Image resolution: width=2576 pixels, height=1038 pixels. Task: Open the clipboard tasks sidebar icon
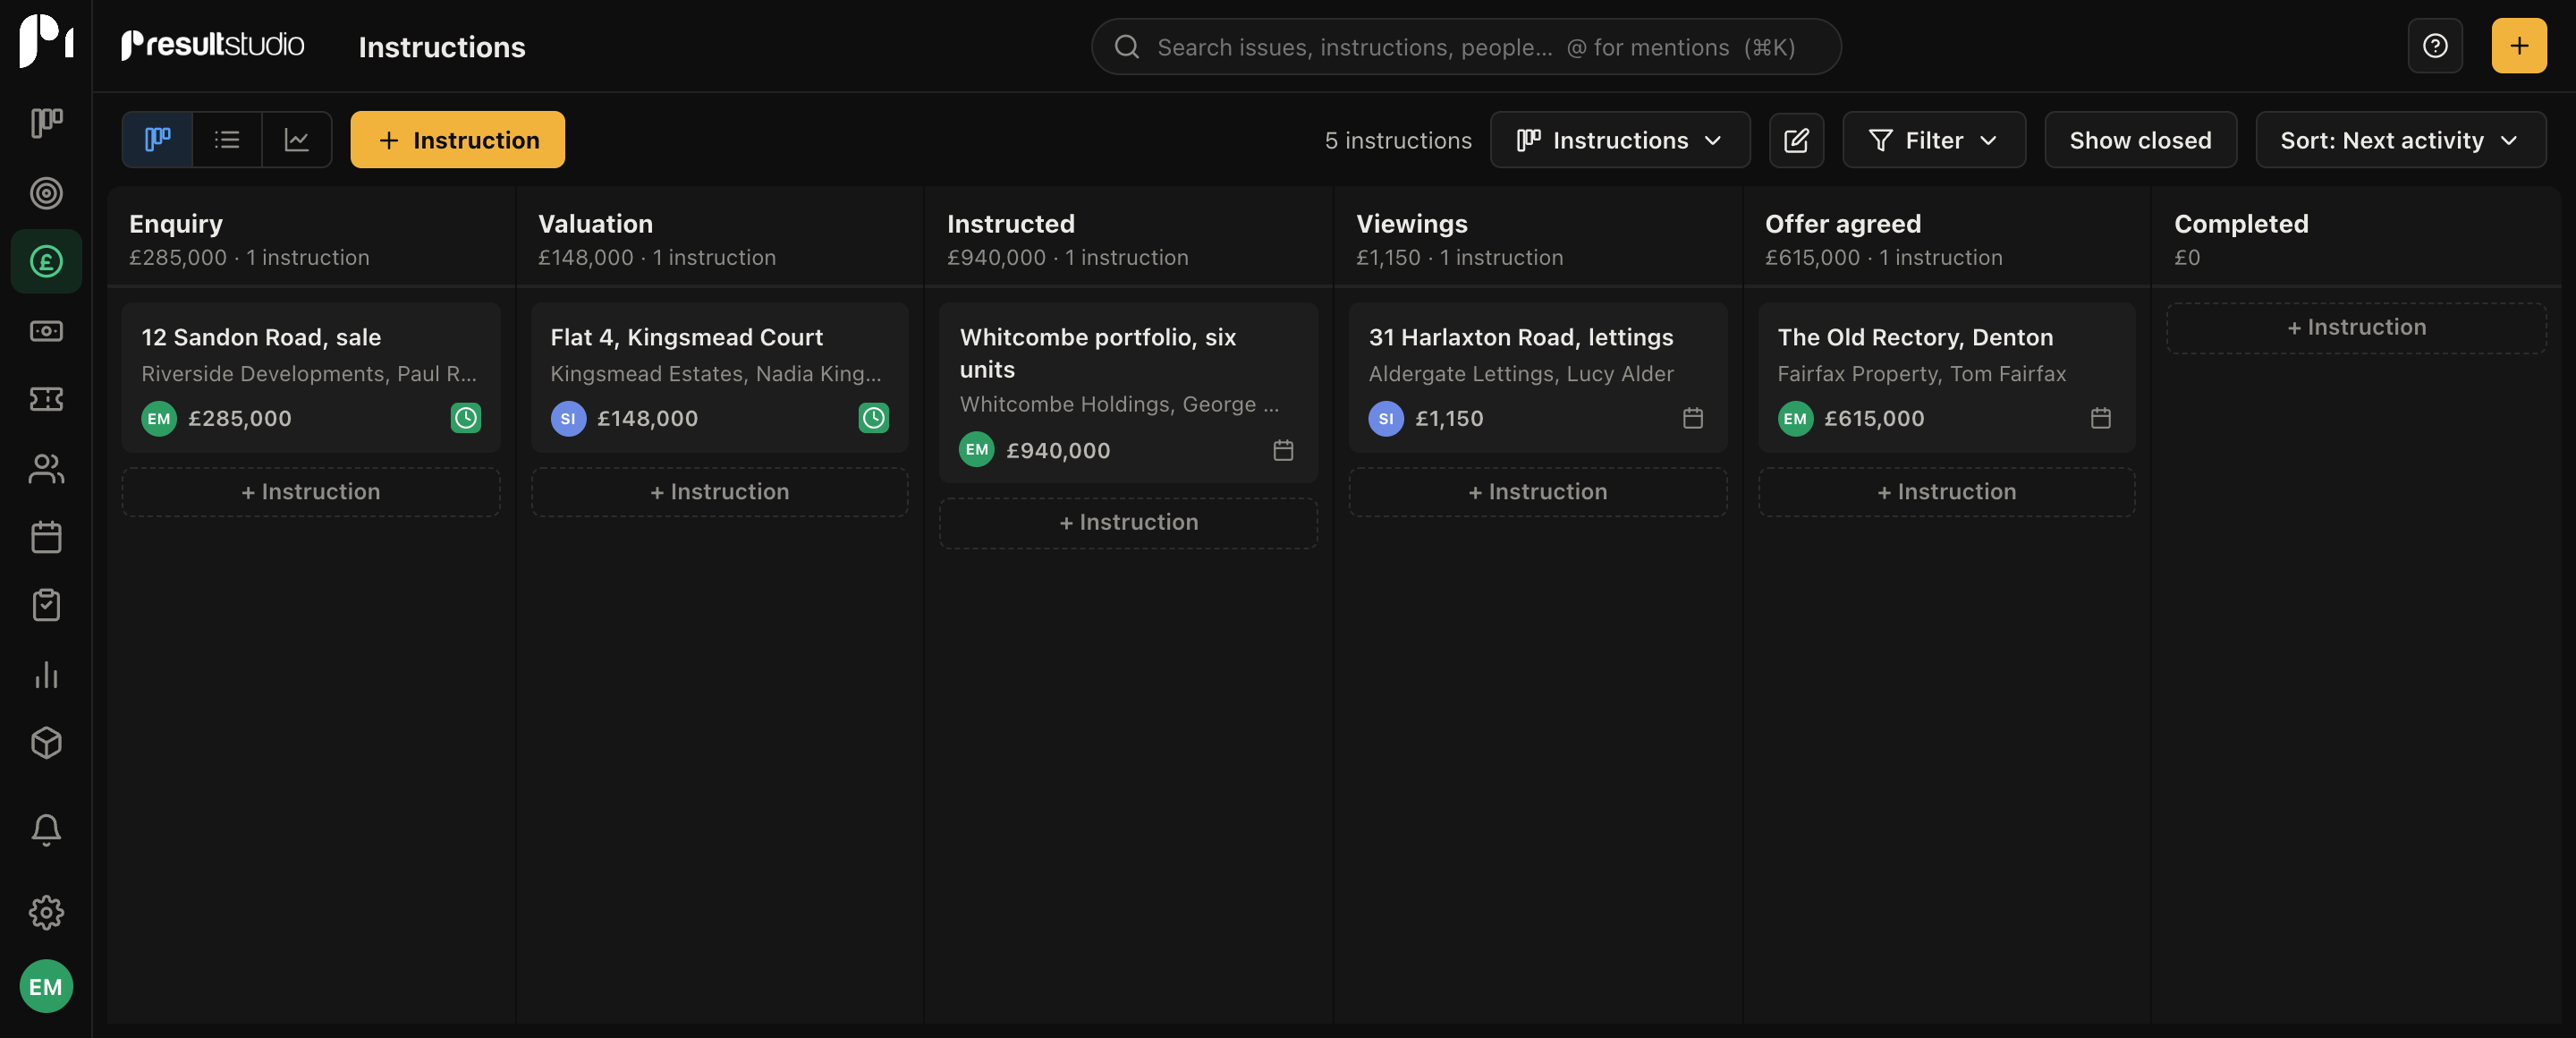46,605
